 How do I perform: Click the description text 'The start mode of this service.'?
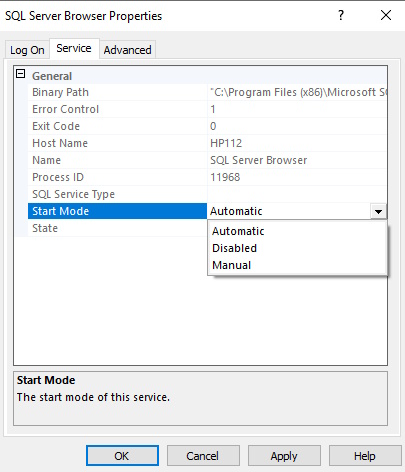tap(93, 397)
